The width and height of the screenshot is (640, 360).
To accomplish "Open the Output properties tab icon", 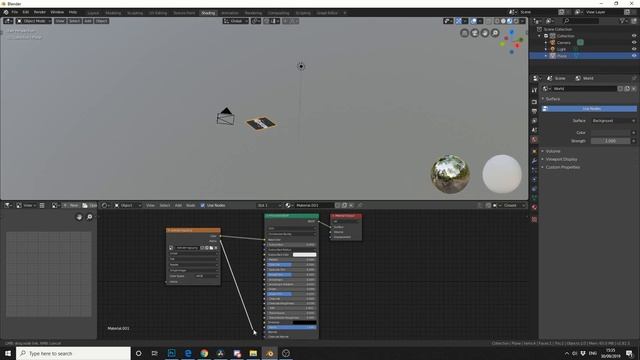I will tap(534, 111).
